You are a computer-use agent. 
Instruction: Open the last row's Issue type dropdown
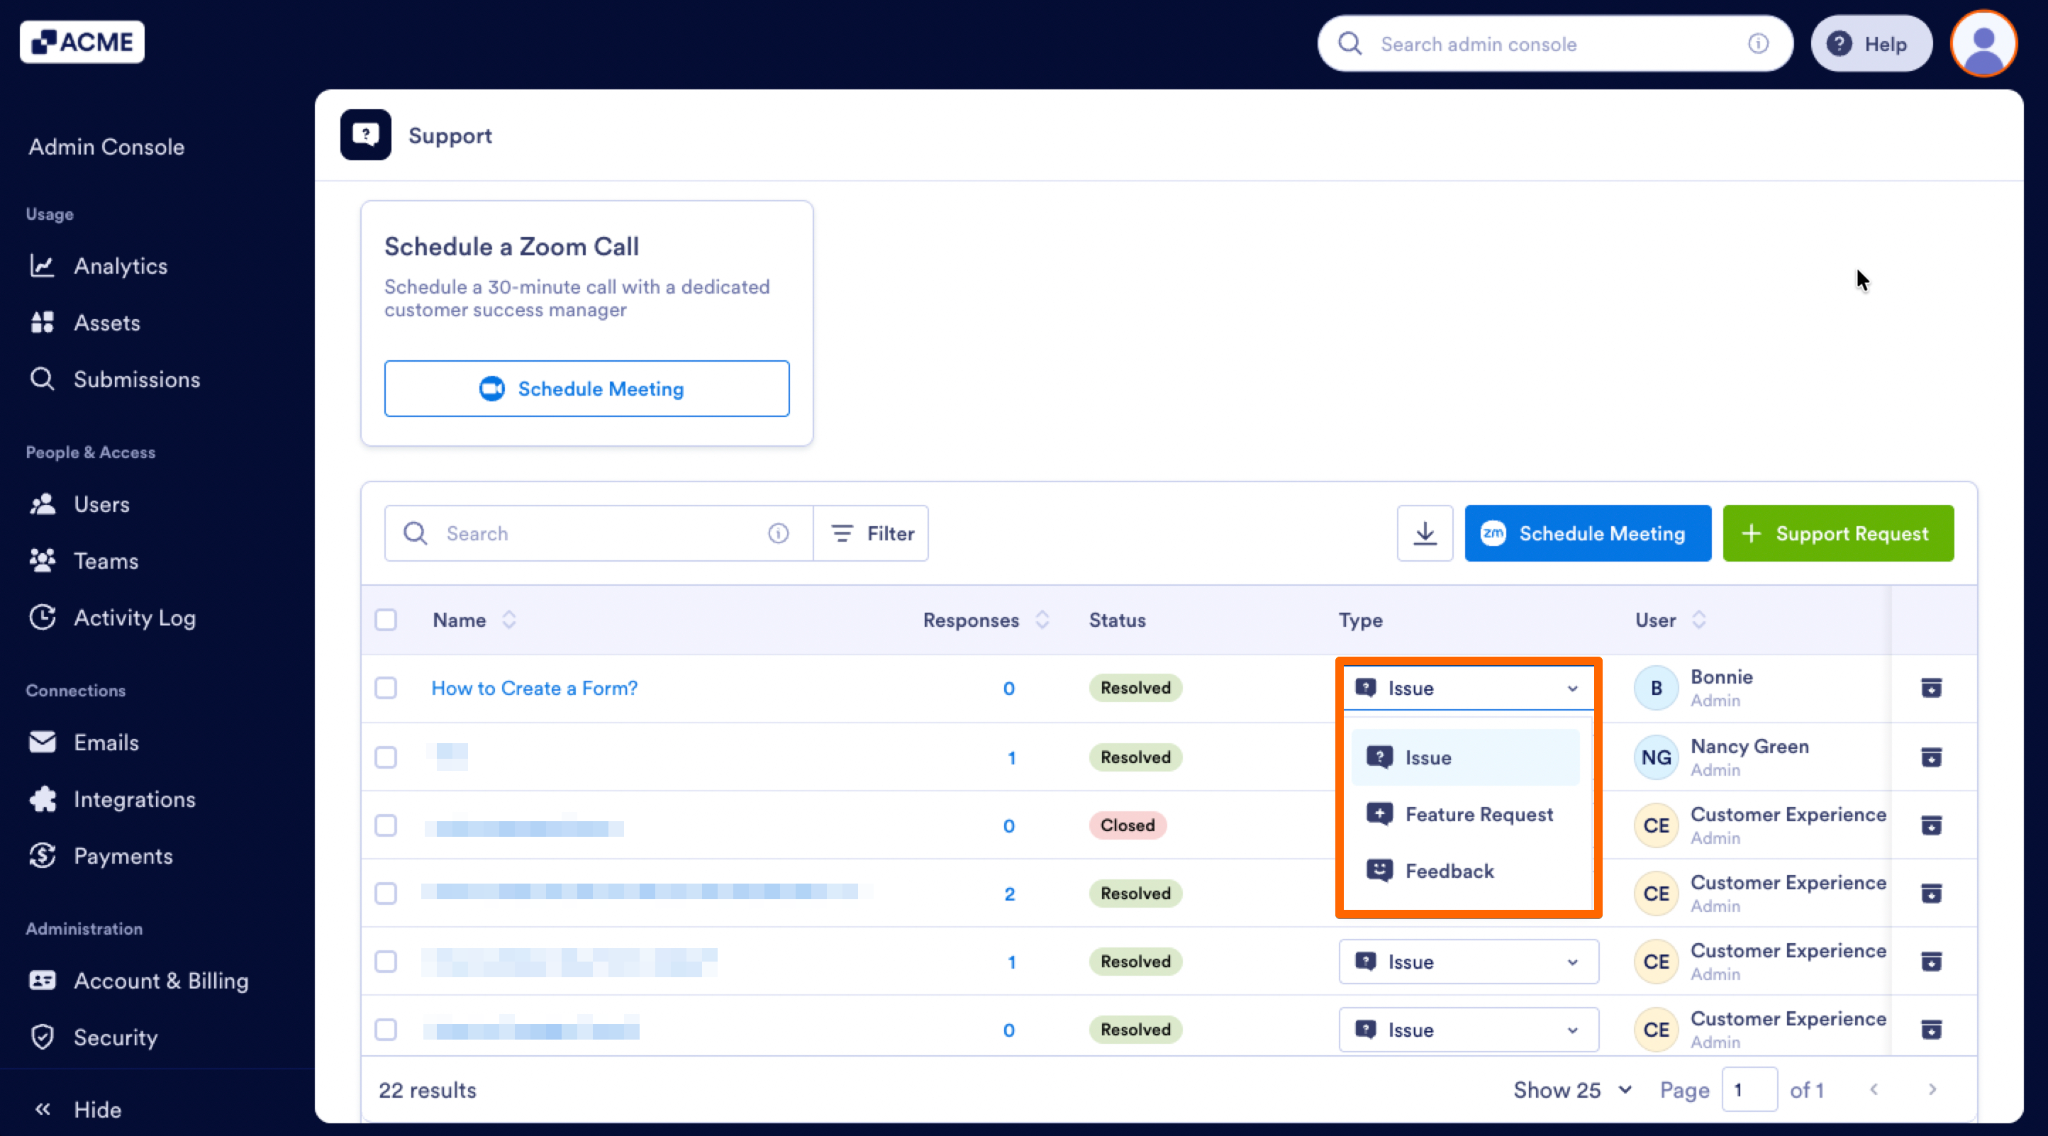(x=1468, y=1030)
